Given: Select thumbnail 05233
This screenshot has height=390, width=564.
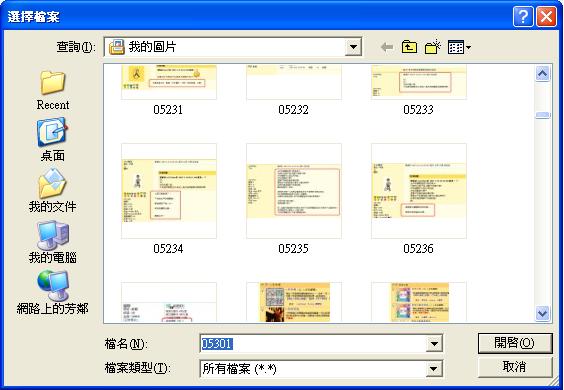Looking at the screenshot, I should point(419,82).
